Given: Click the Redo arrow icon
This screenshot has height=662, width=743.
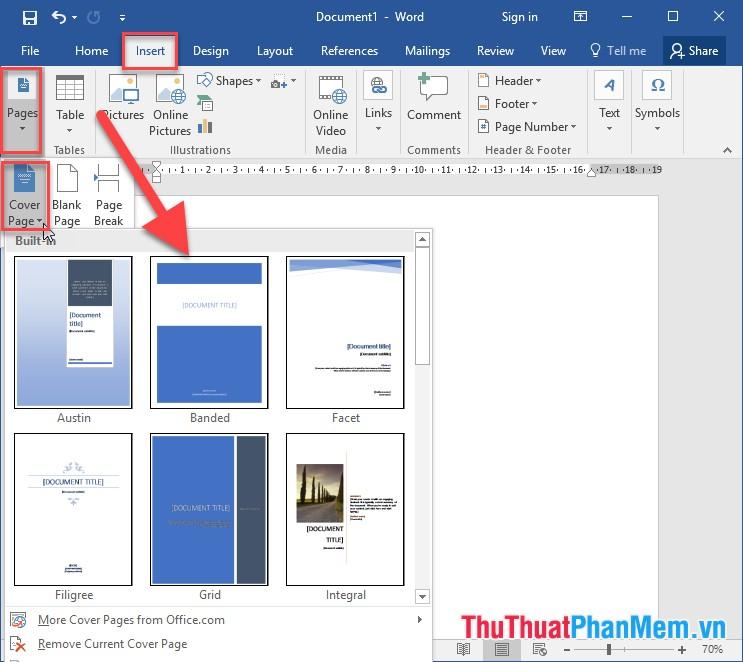Looking at the screenshot, I should click(x=94, y=18).
